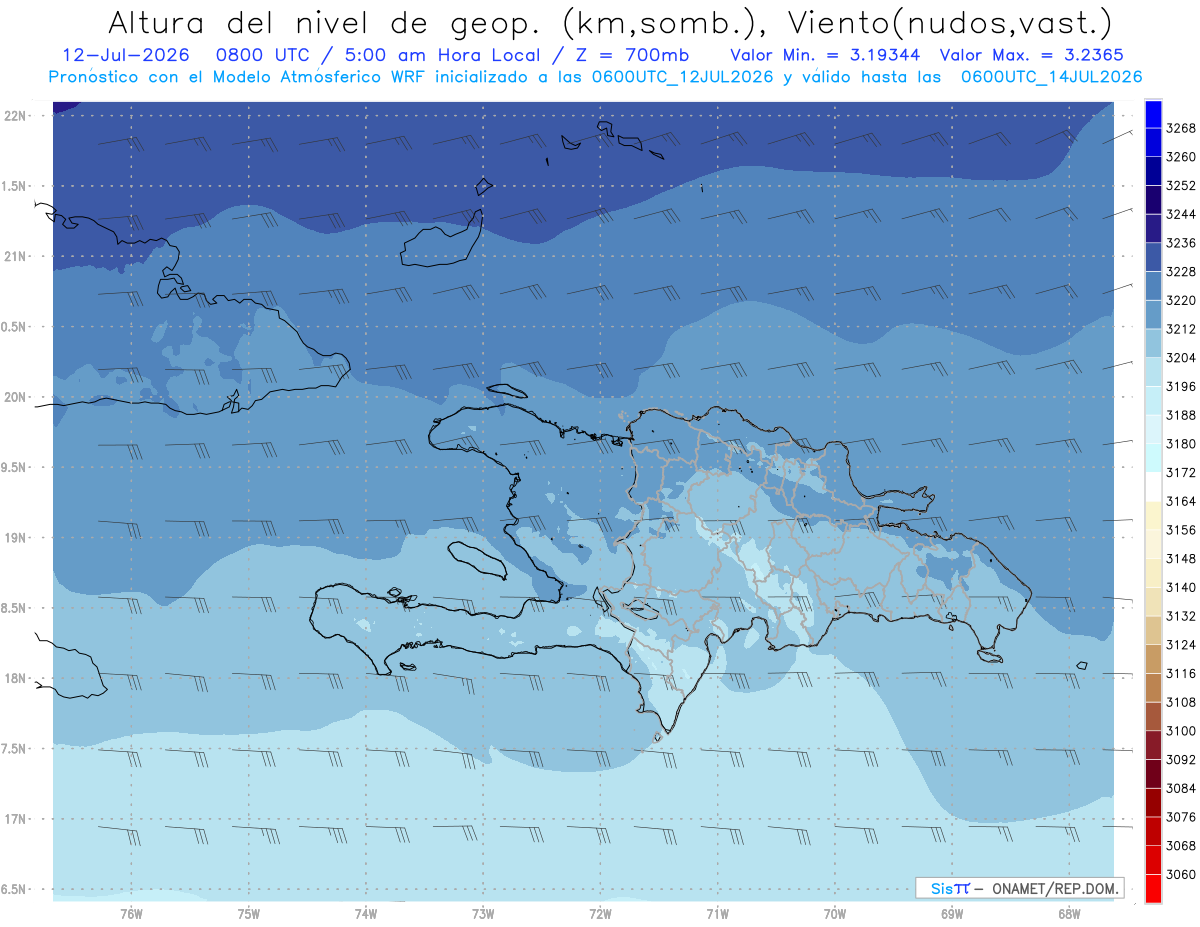Select the legend value '3060'
Viewport: 1200px width, 927px height.
pyautogui.click(x=1181, y=874)
